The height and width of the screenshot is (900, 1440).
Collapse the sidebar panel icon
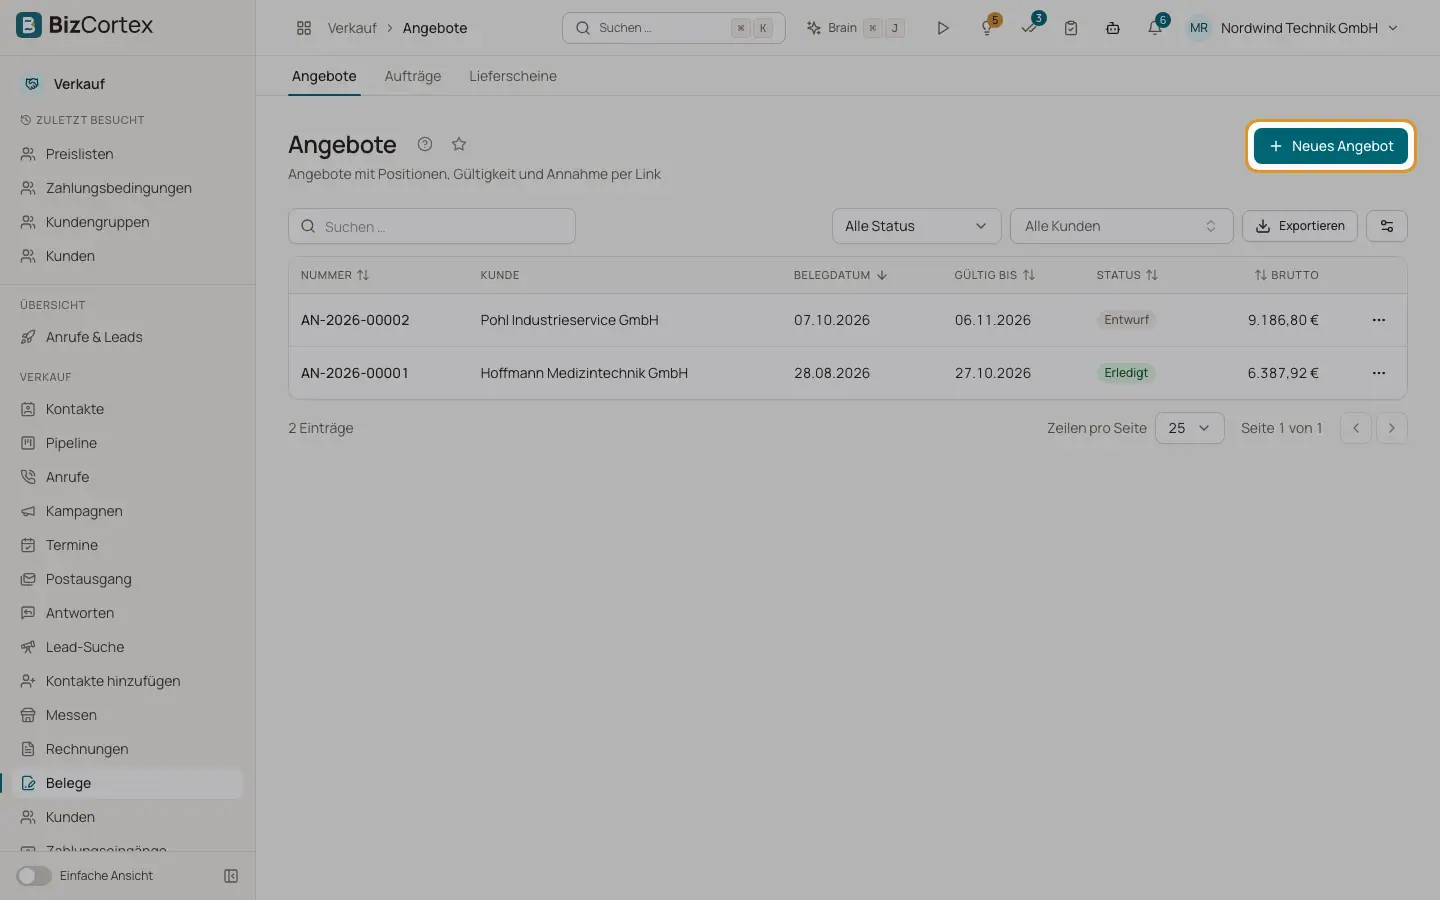(231, 876)
